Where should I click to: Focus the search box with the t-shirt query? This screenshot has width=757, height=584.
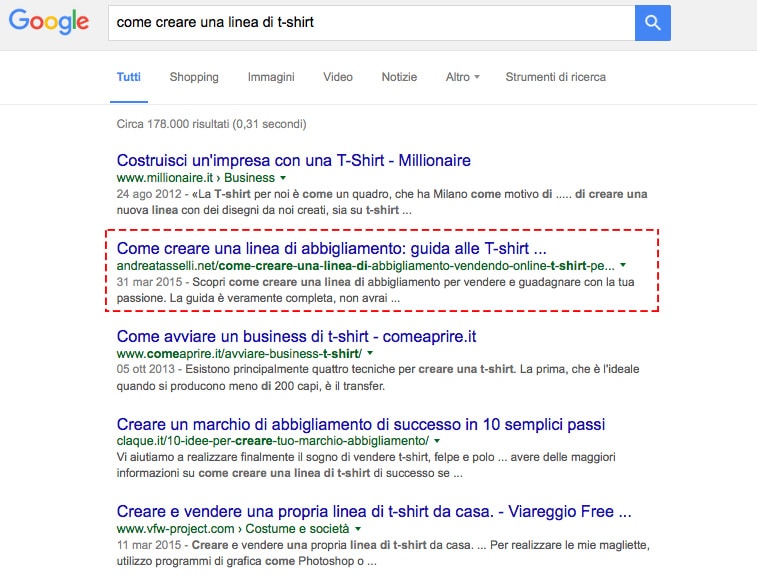[x=371, y=23]
